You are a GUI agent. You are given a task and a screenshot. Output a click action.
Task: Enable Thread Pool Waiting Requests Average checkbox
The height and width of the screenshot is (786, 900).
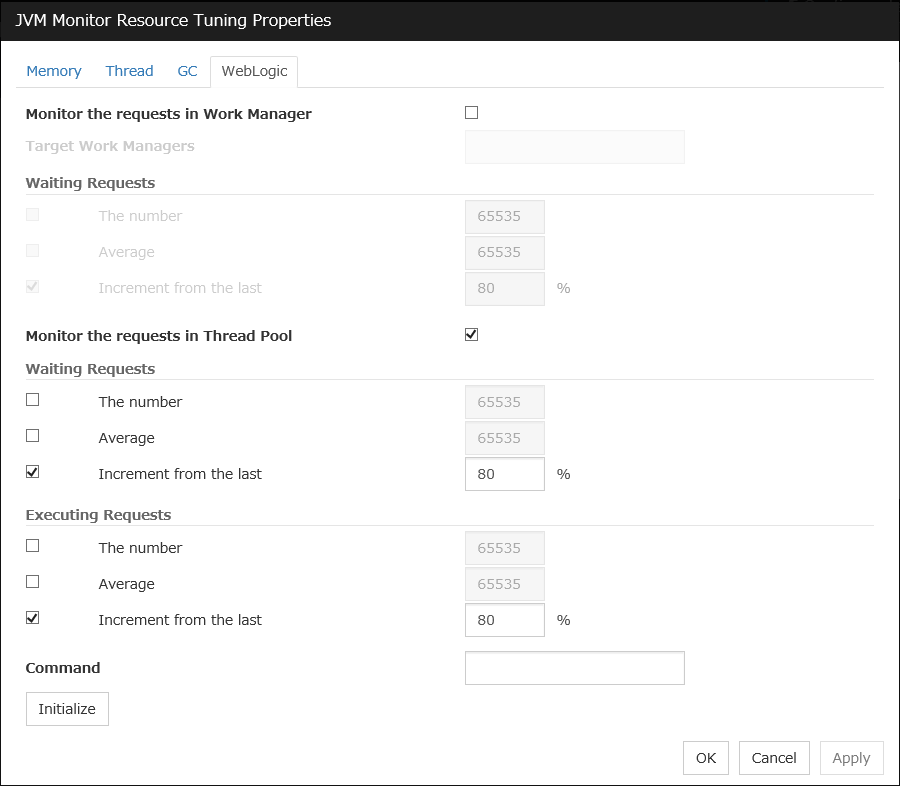pos(33,436)
